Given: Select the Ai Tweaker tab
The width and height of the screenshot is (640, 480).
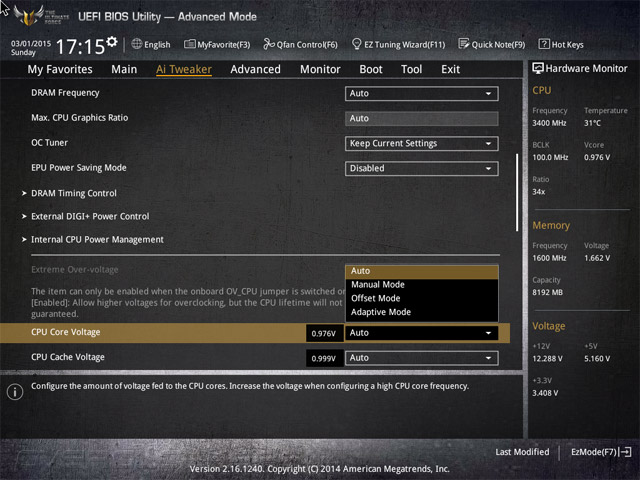Looking at the screenshot, I should (x=184, y=69).
